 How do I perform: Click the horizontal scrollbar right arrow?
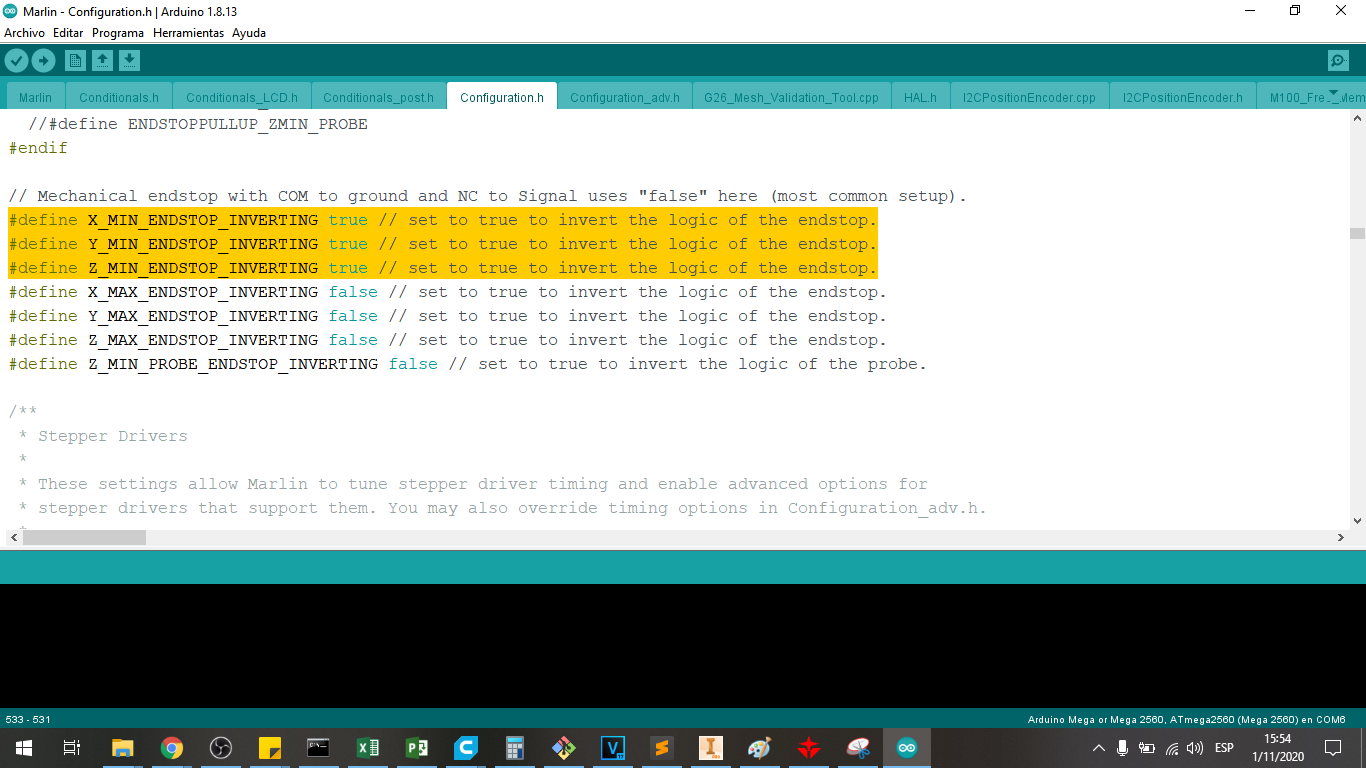(x=1340, y=537)
